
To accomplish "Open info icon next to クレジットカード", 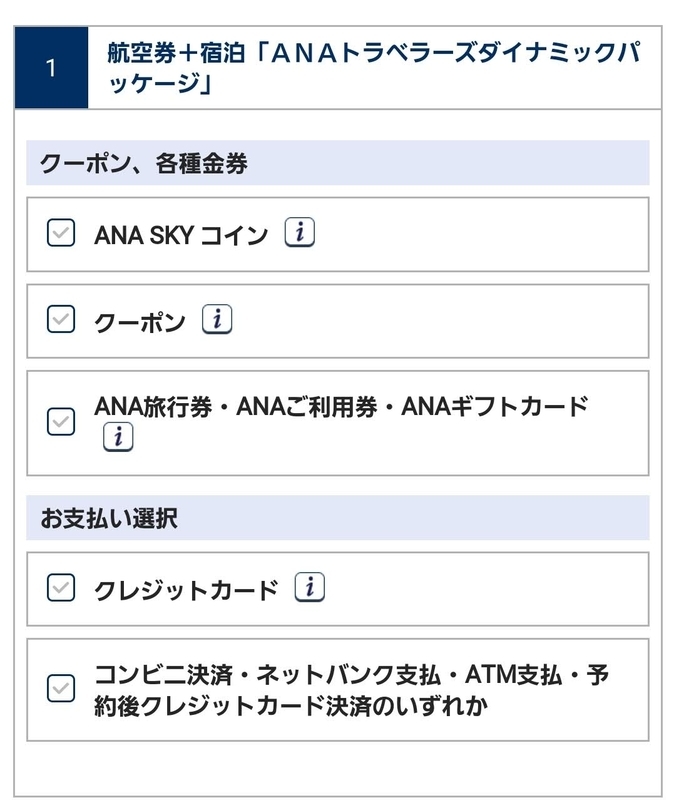I will tap(309, 587).
